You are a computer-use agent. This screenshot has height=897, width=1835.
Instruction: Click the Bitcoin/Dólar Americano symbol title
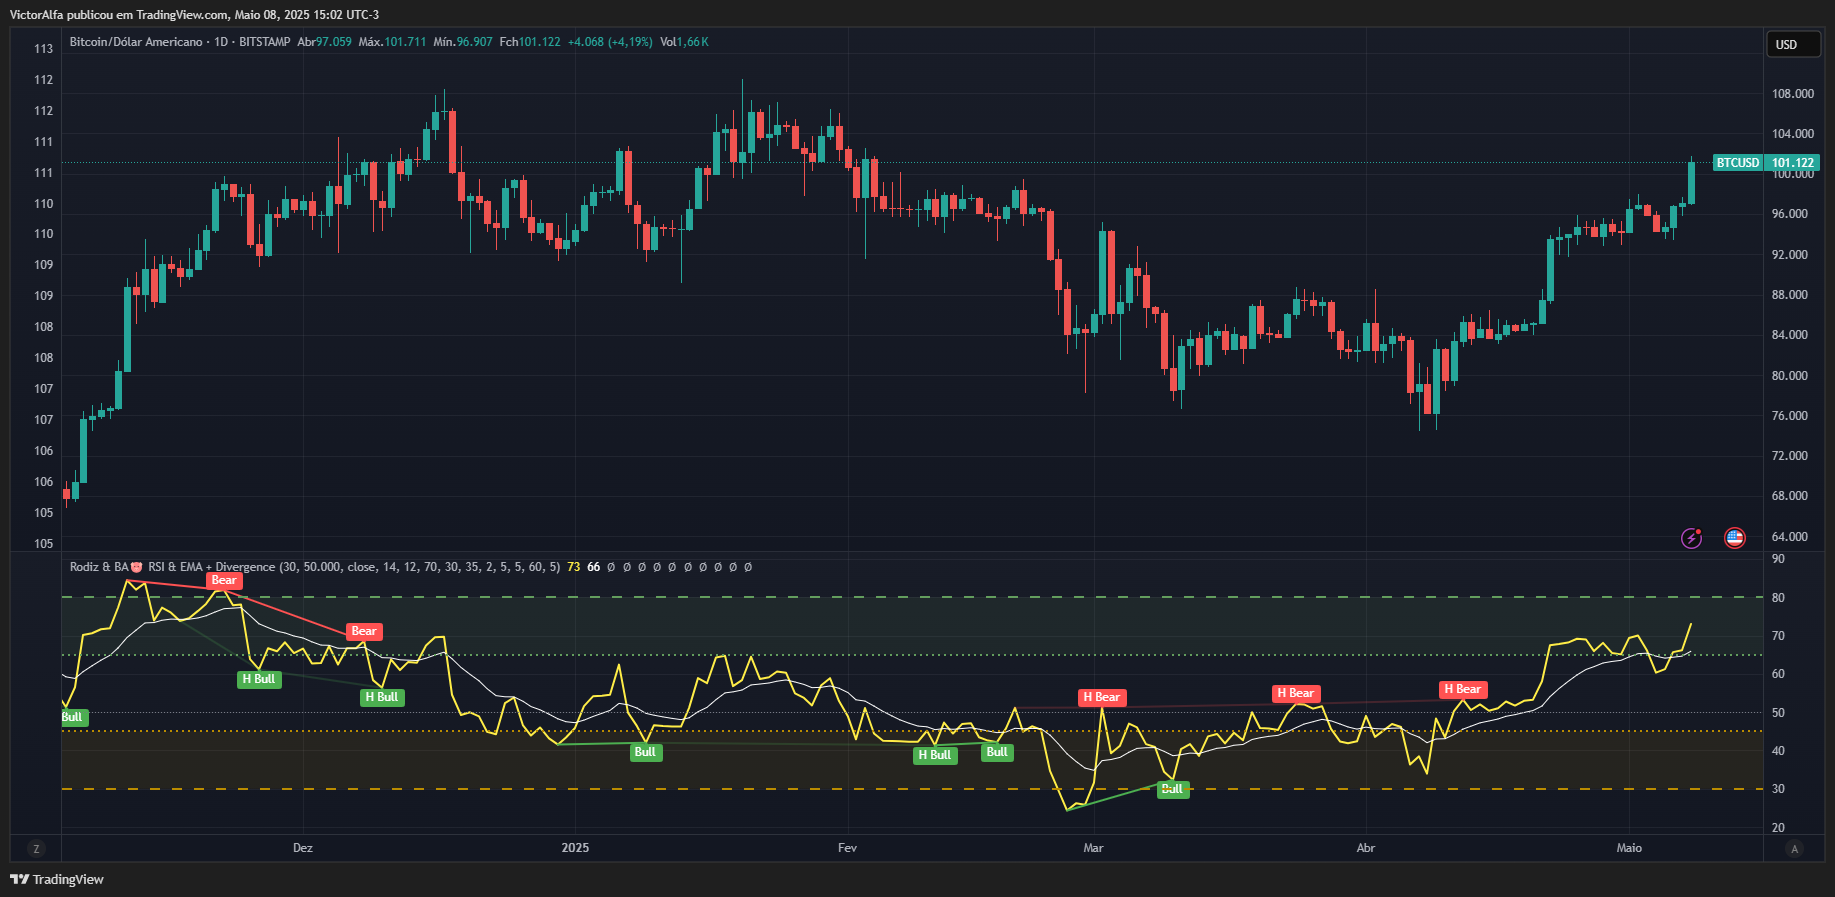click(136, 42)
